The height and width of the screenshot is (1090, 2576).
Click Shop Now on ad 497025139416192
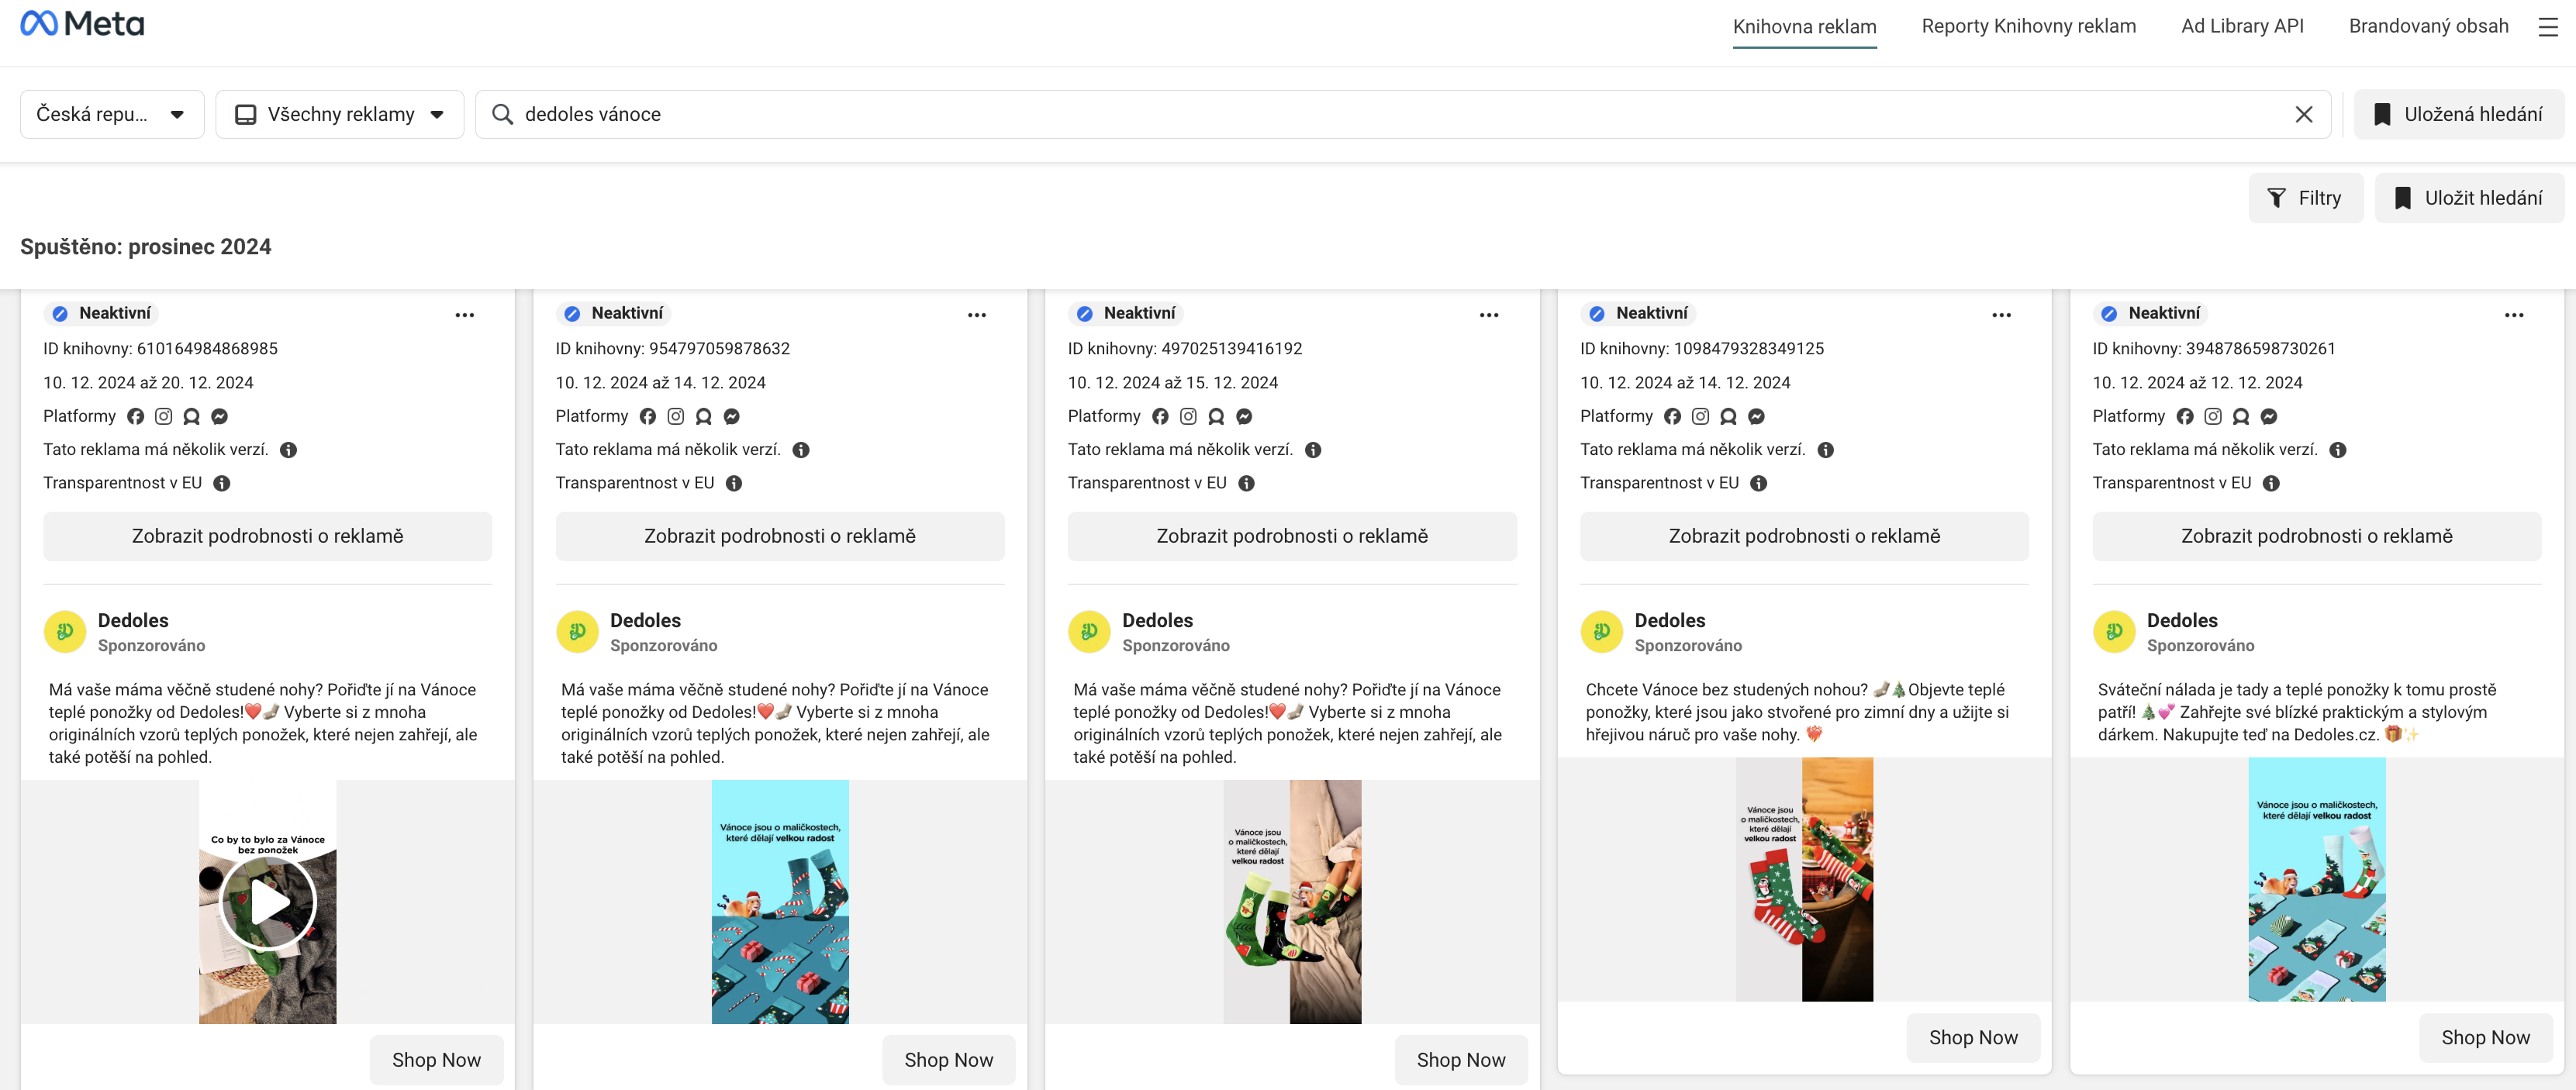[x=1461, y=1060]
